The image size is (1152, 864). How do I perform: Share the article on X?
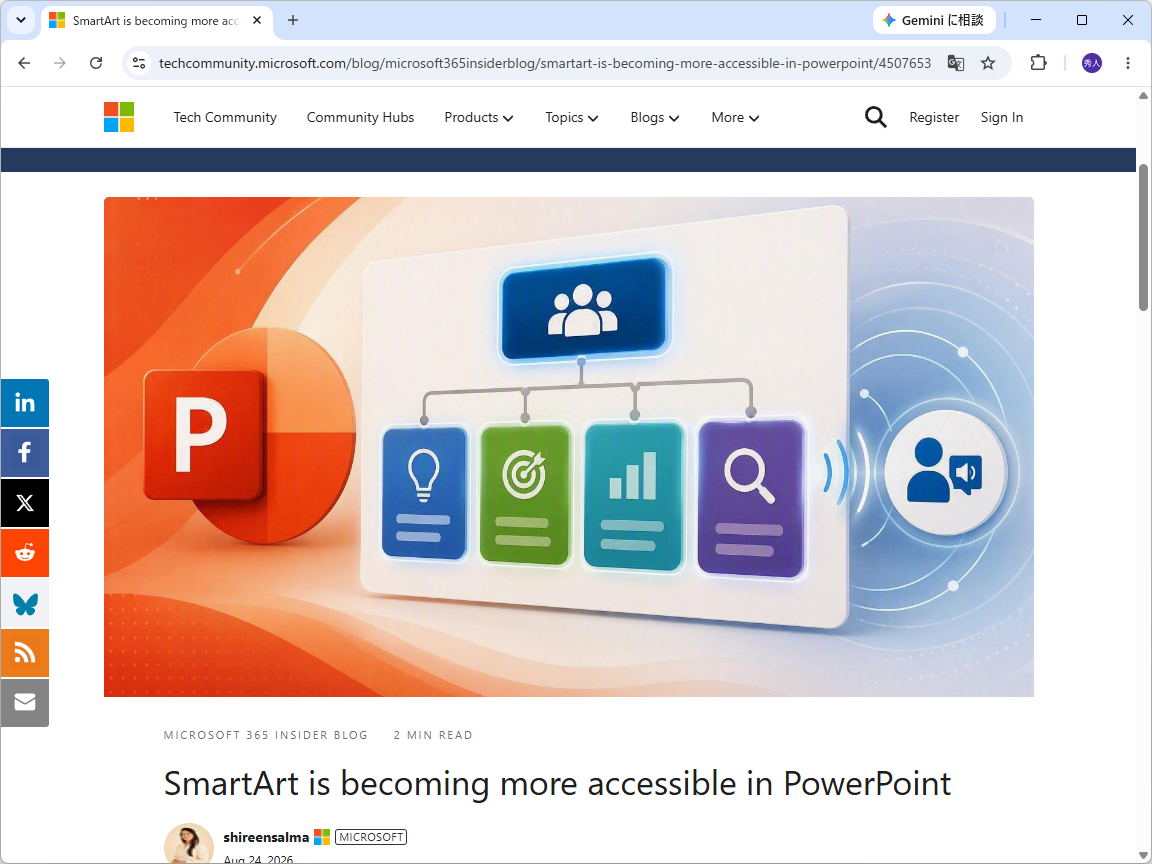(24, 503)
